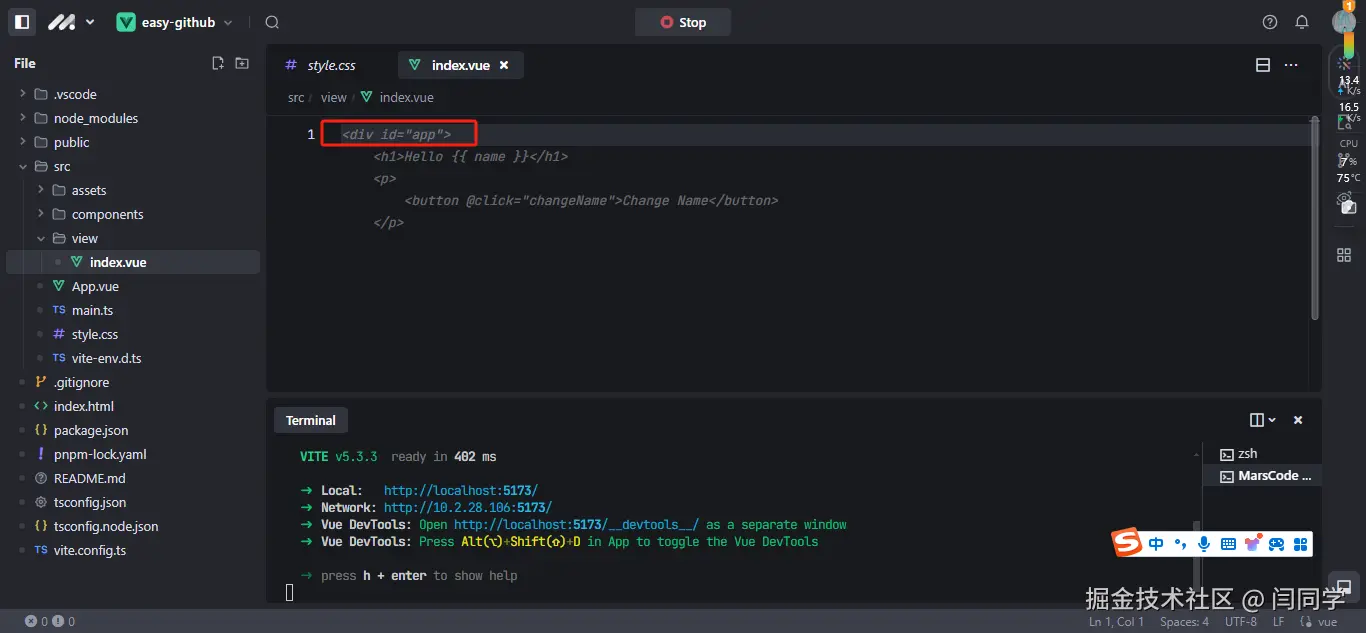Open the easy-github project dropdown
This screenshot has height=633, width=1366.
point(174,22)
